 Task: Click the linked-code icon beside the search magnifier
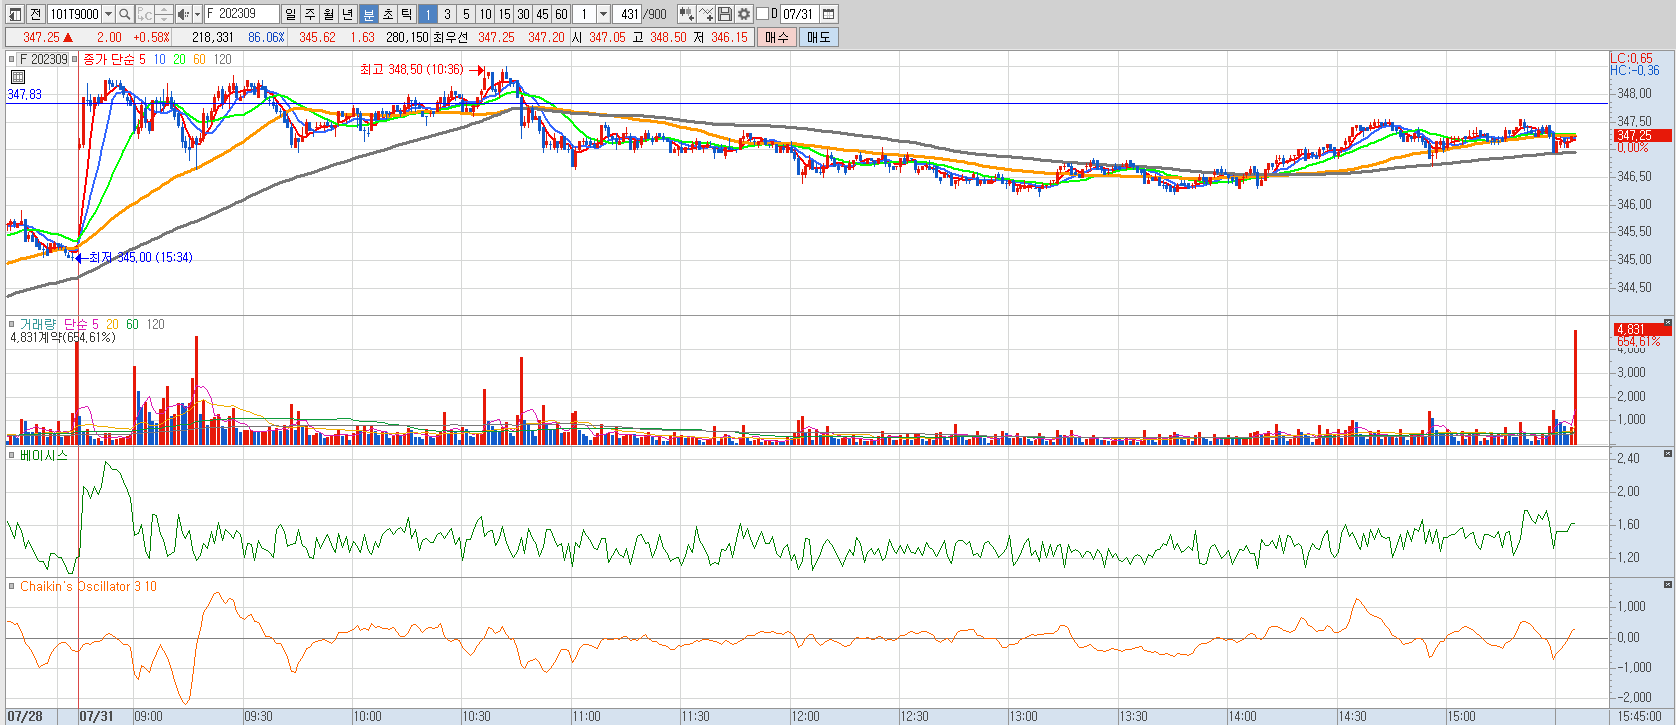click(145, 14)
